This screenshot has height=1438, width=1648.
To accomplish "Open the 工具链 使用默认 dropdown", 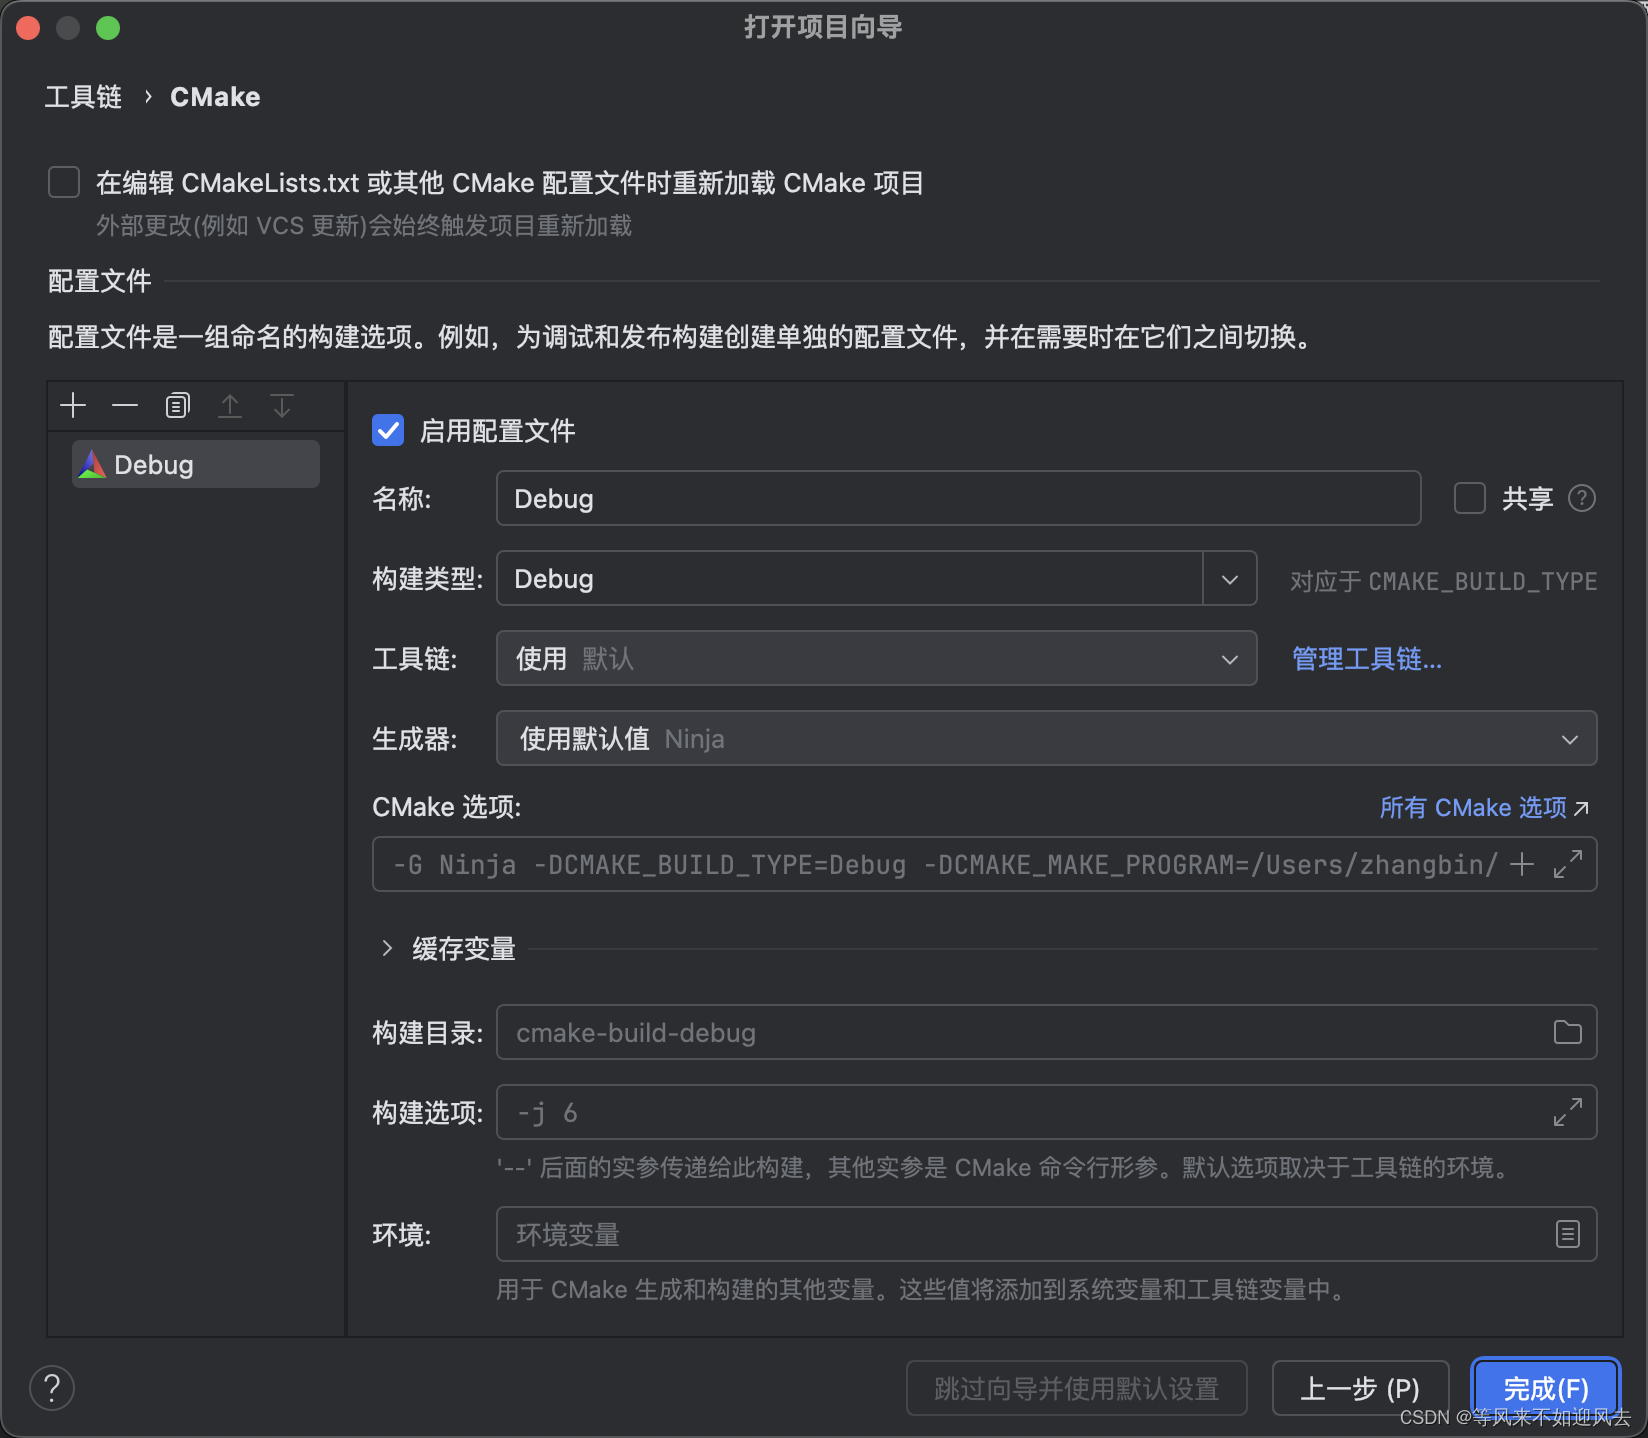I will (876, 658).
